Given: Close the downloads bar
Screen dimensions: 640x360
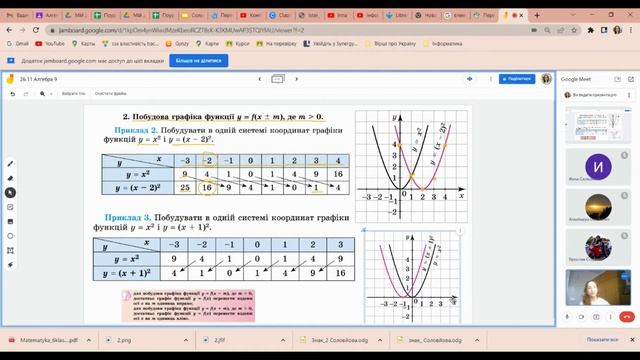Looking at the screenshot, I should 632,340.
